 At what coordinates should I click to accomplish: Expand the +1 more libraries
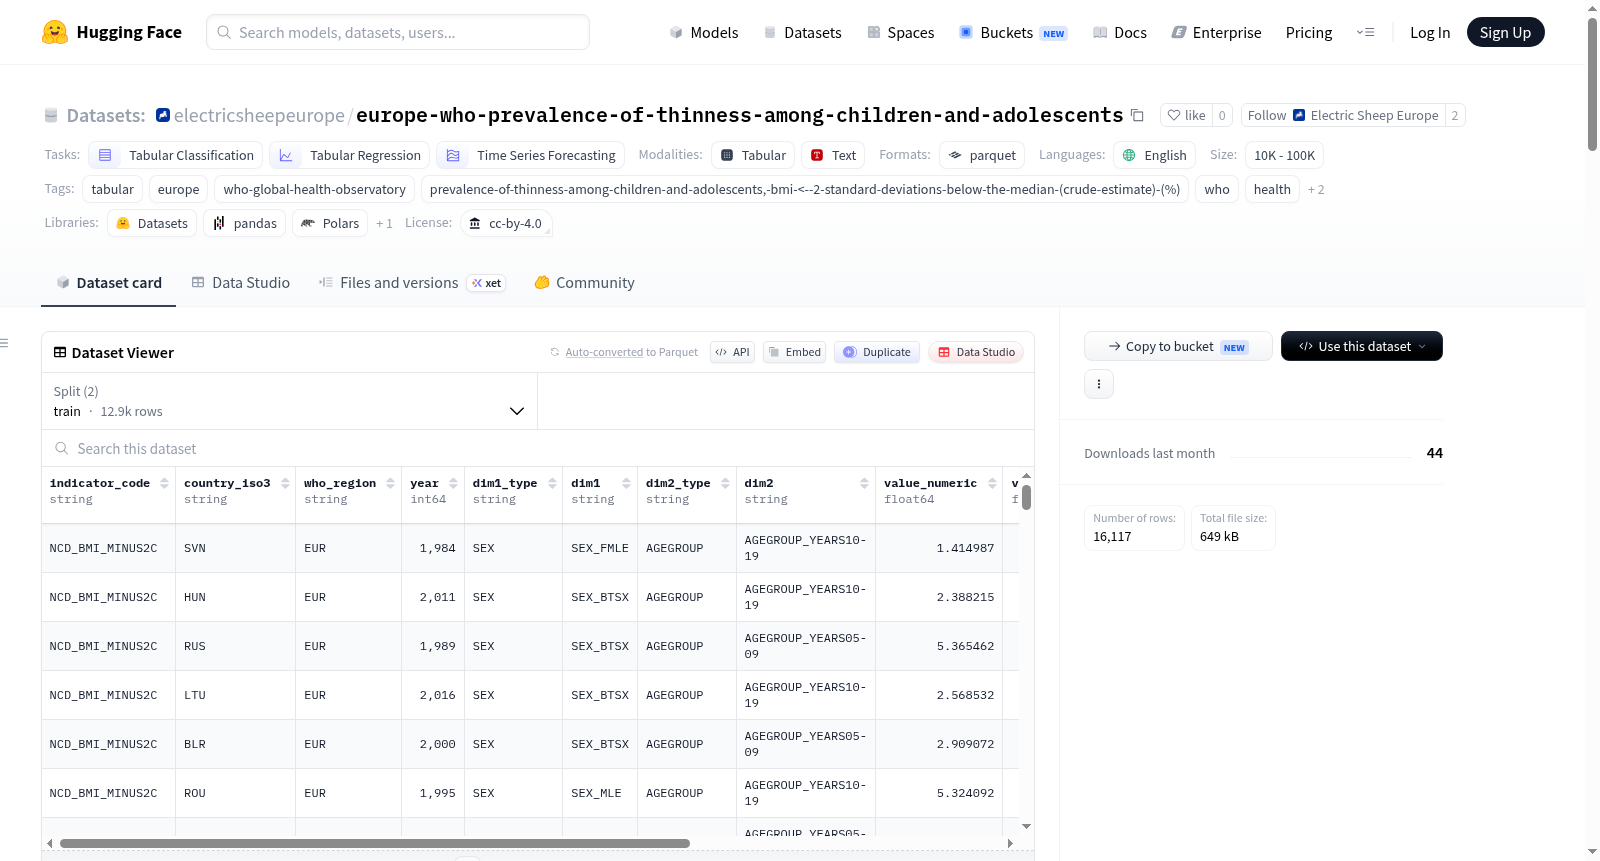[x=384, y=224]
